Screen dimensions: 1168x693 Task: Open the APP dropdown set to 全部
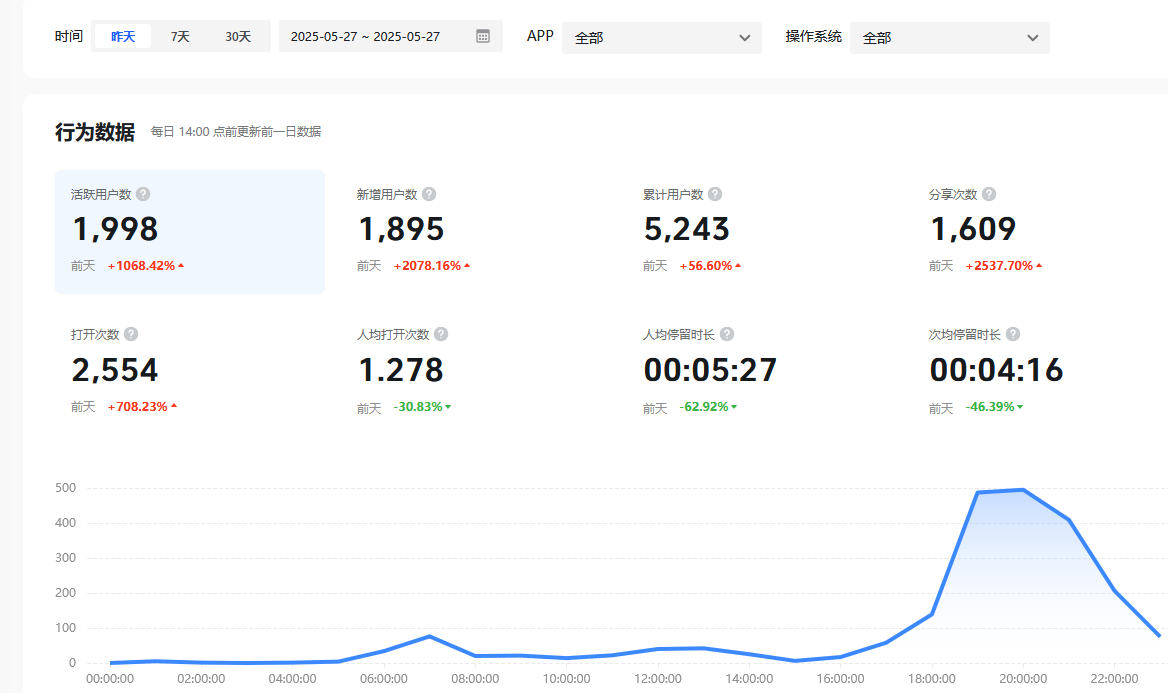pyautogui.click(x=661, y=37)
